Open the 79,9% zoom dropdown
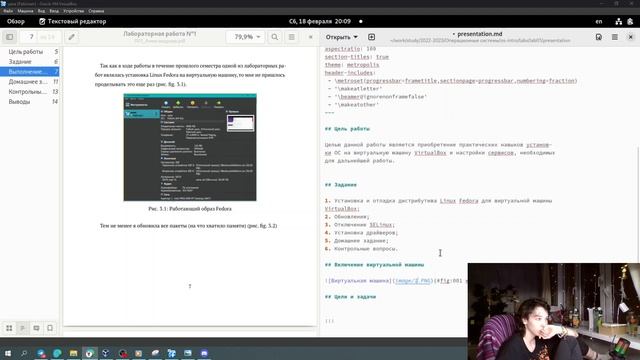This screenshot has width=640, height=360. (246, 37)
